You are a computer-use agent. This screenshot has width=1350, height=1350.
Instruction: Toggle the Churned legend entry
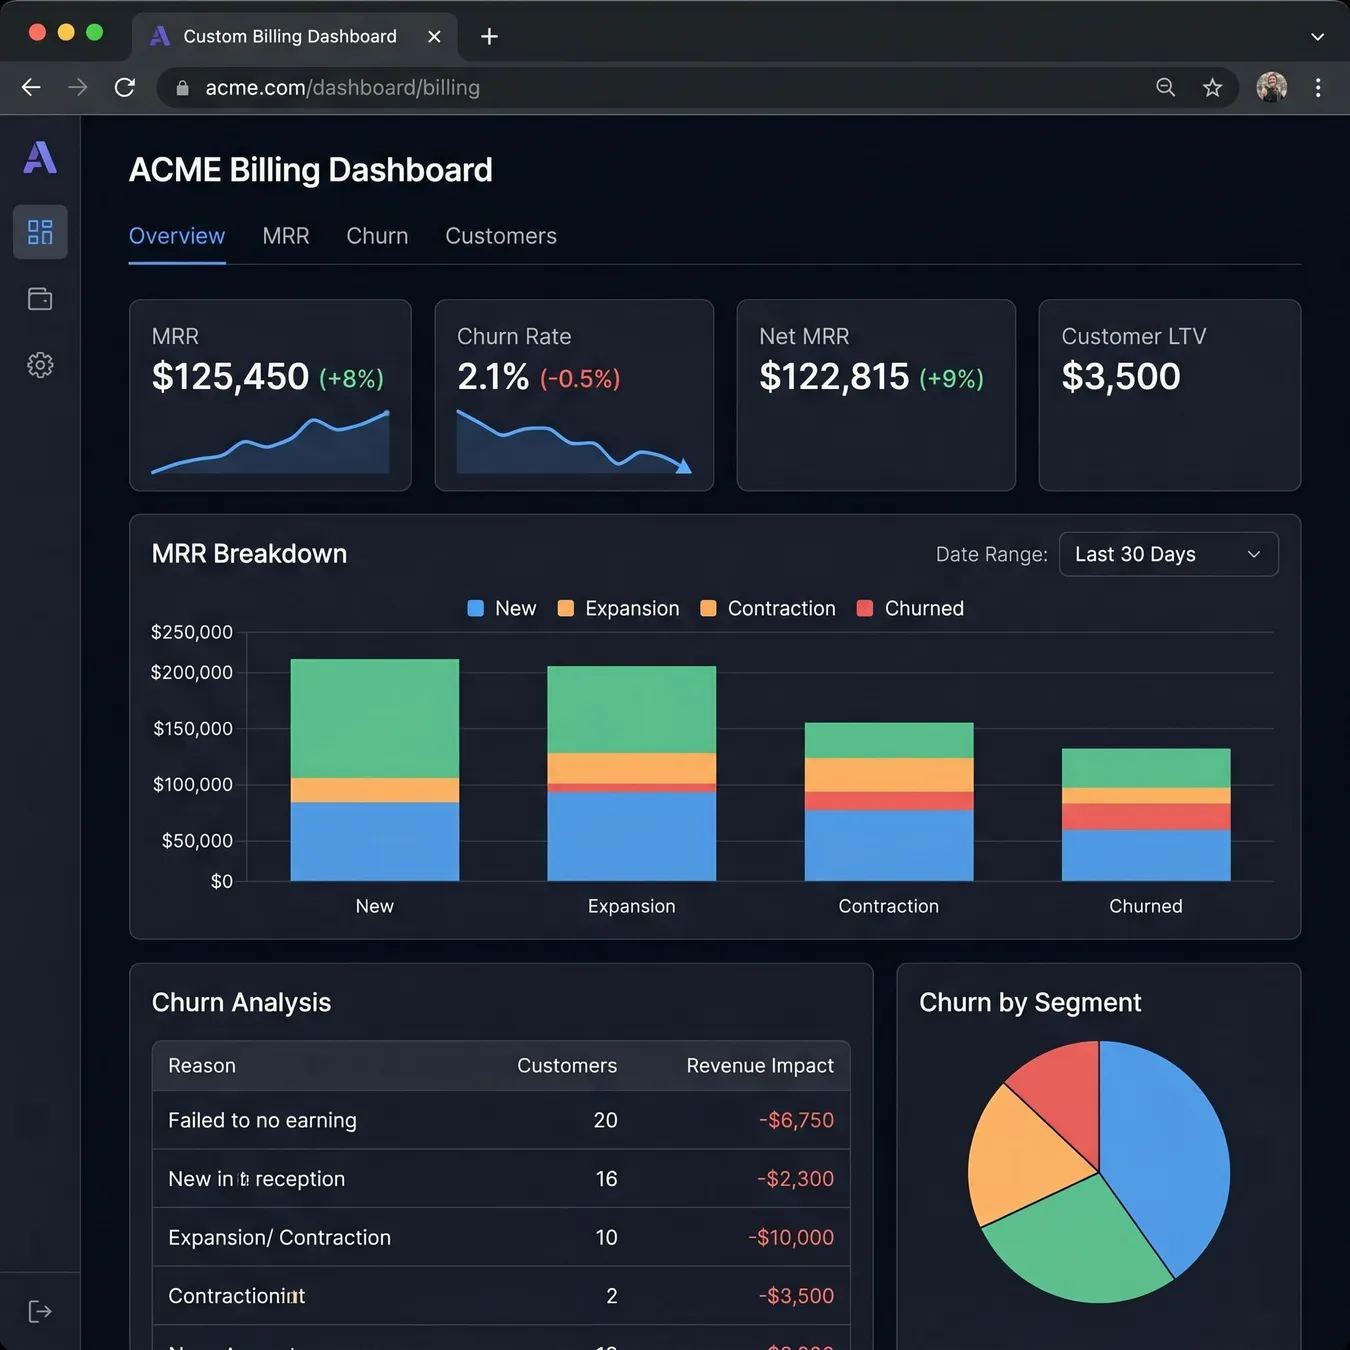click(x=910, y=608)
